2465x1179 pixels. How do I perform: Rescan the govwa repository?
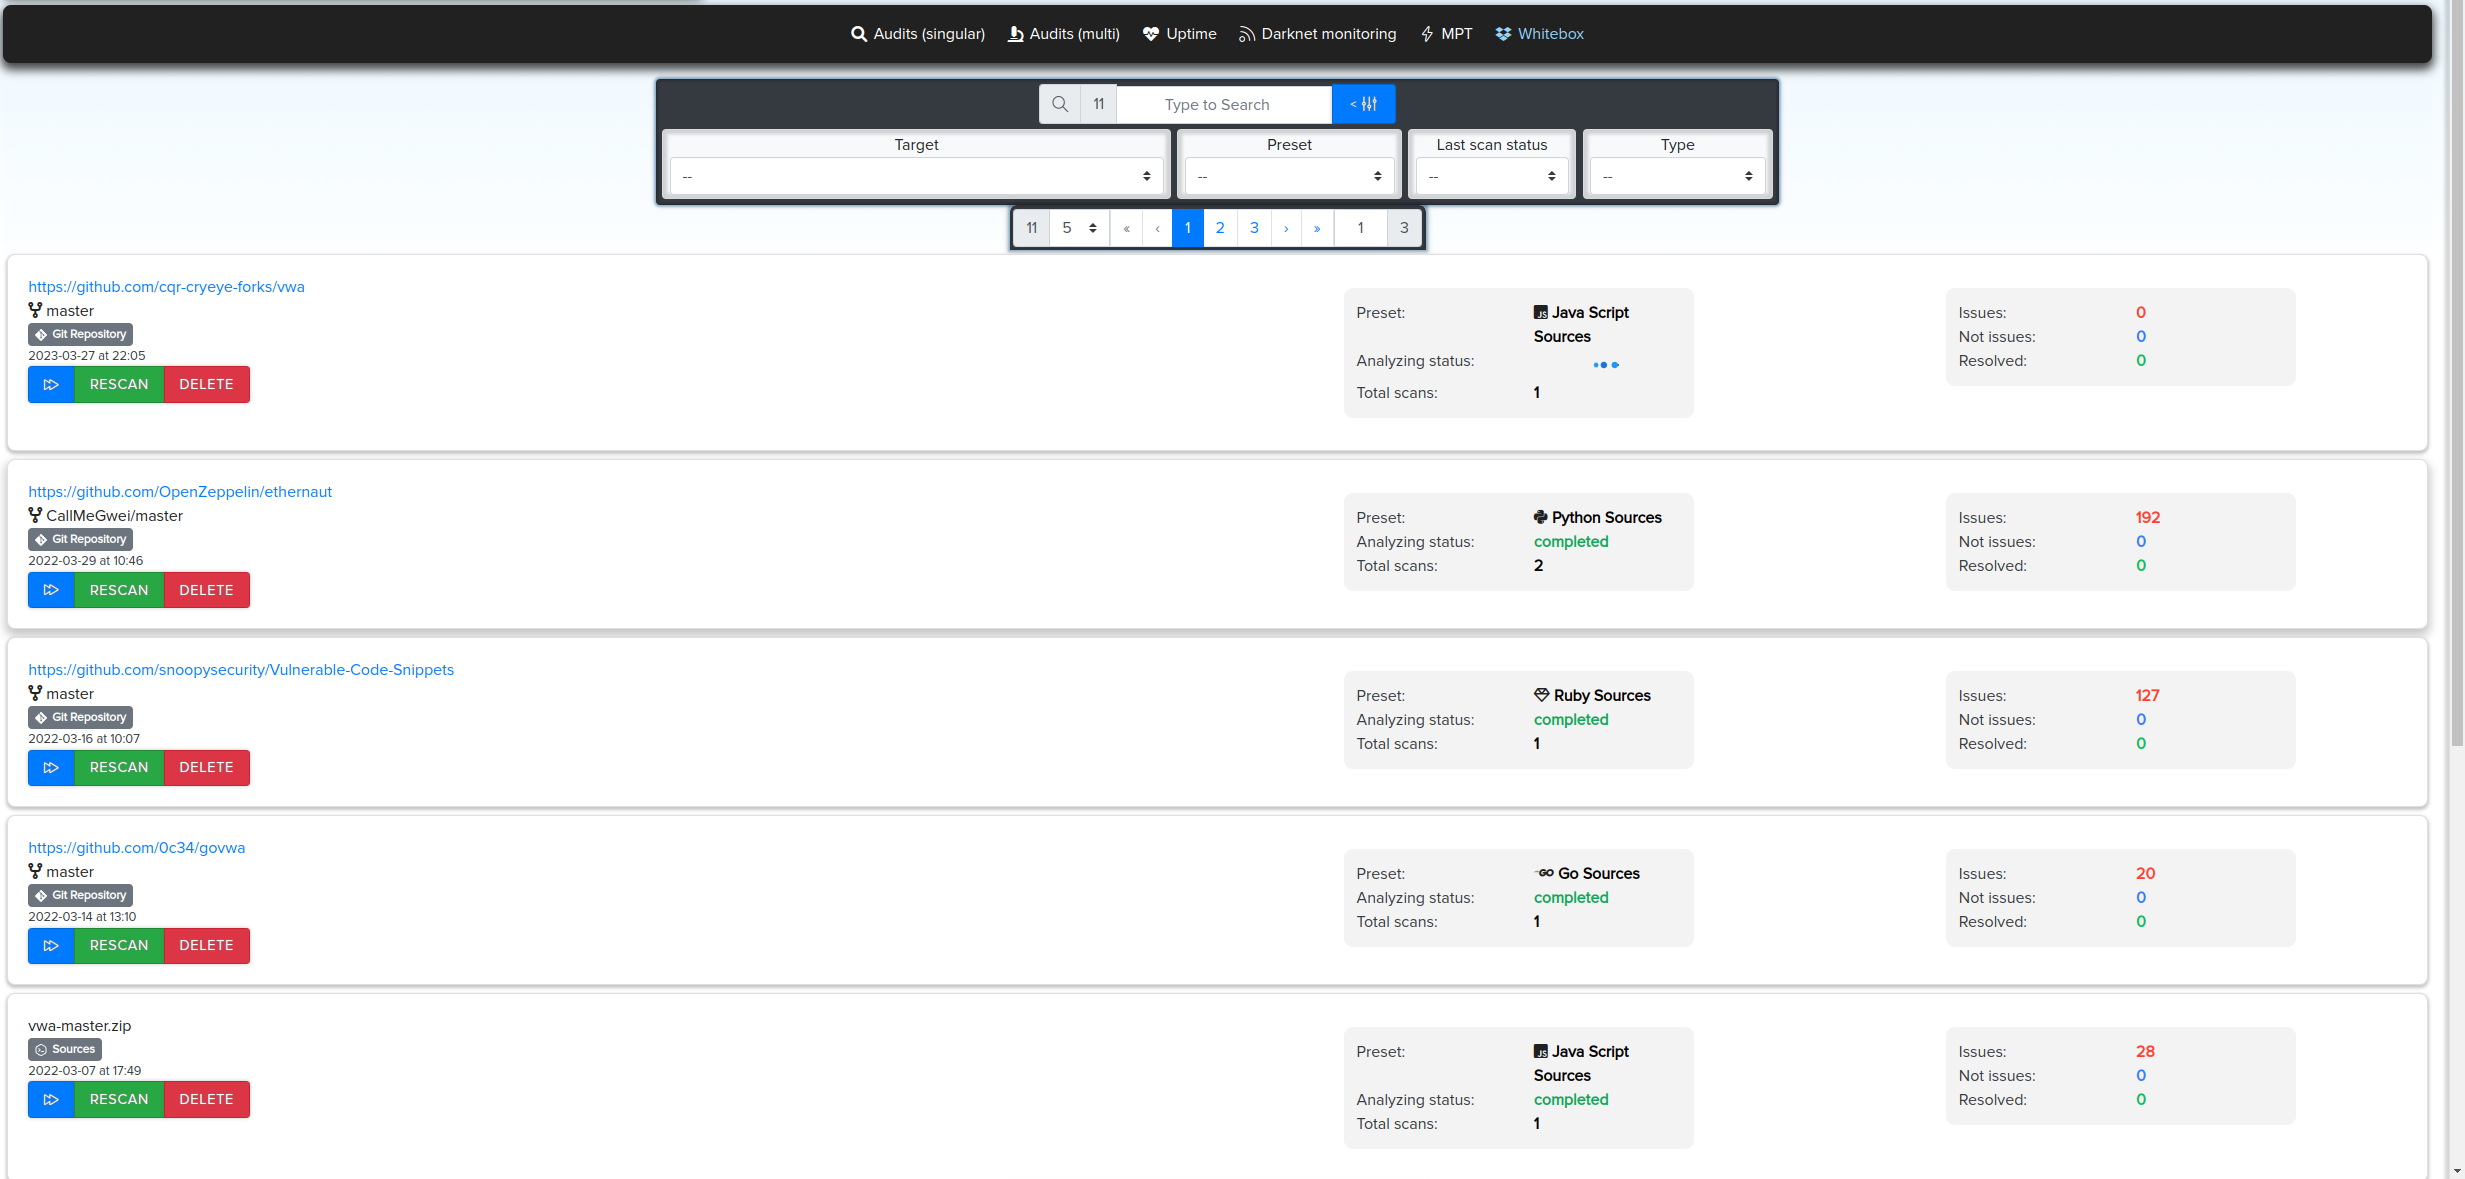click(119, 945)
